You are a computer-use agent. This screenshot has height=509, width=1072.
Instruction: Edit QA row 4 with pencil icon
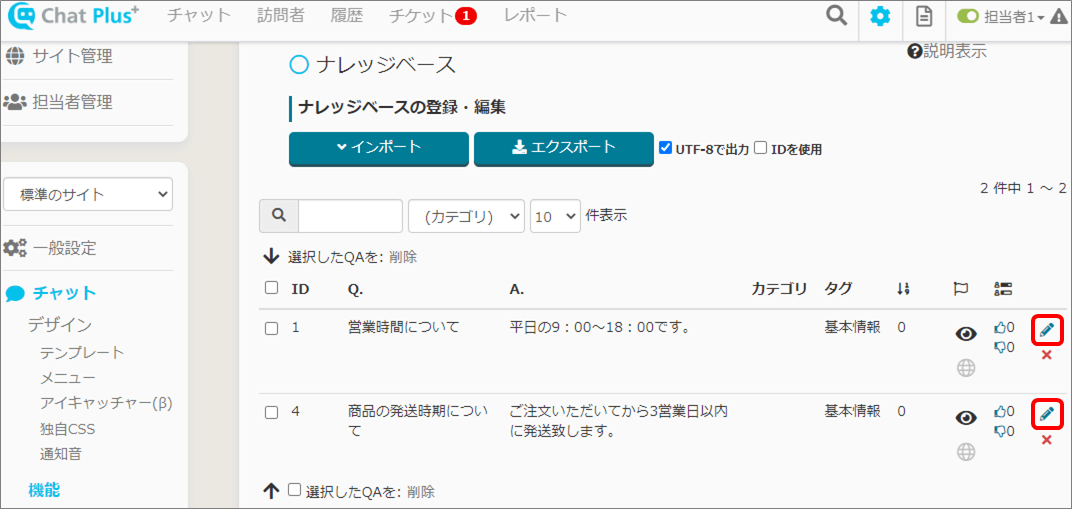pyautogui.click(x=1046, y=414)
